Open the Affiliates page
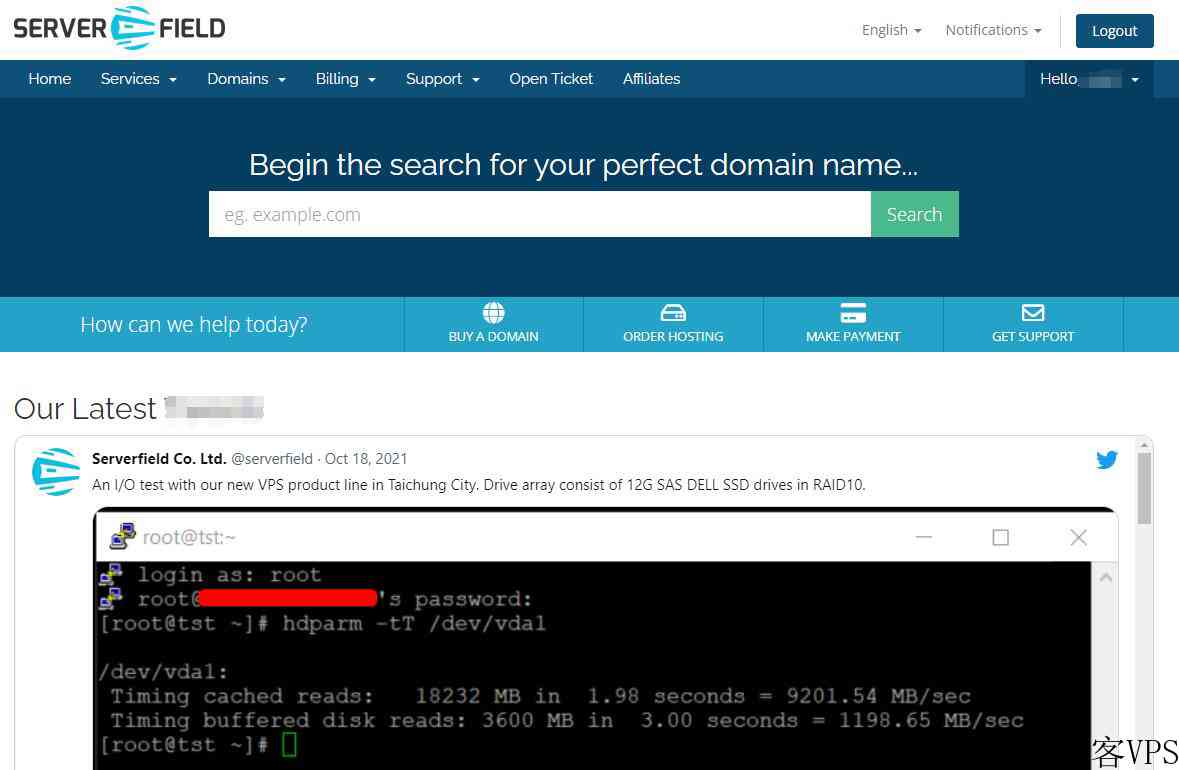 click(x=651, y=78)
